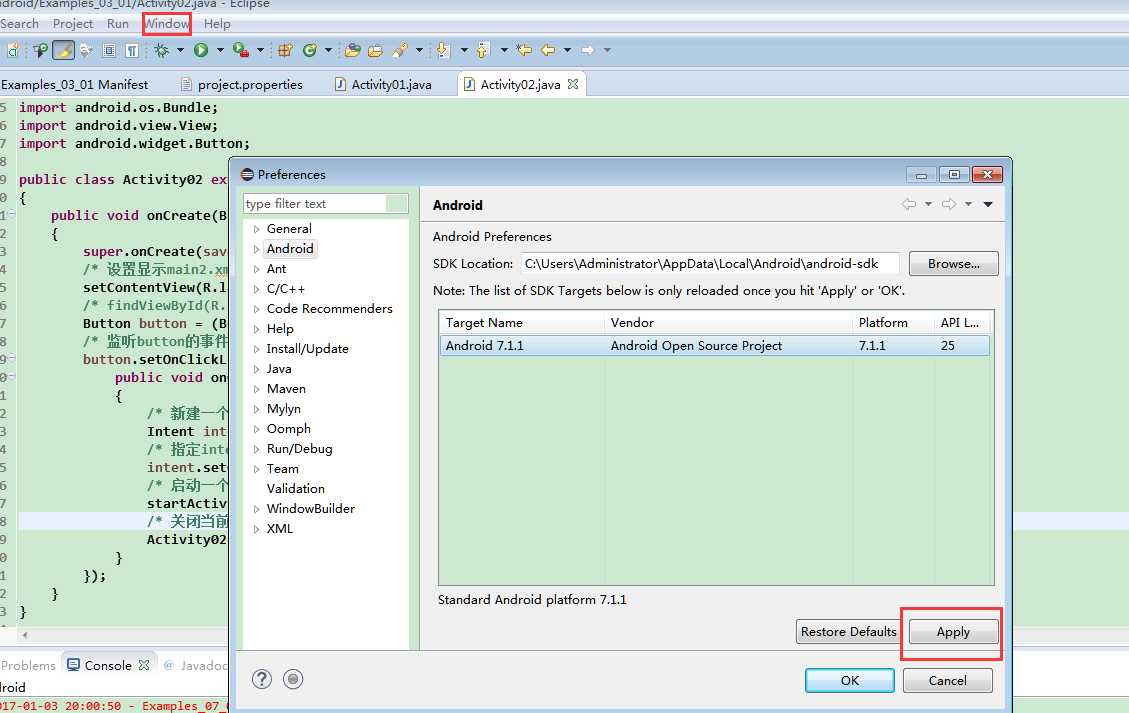
Task: Select WindowBuilder in the preferences tree
Action: click(310, 508)
